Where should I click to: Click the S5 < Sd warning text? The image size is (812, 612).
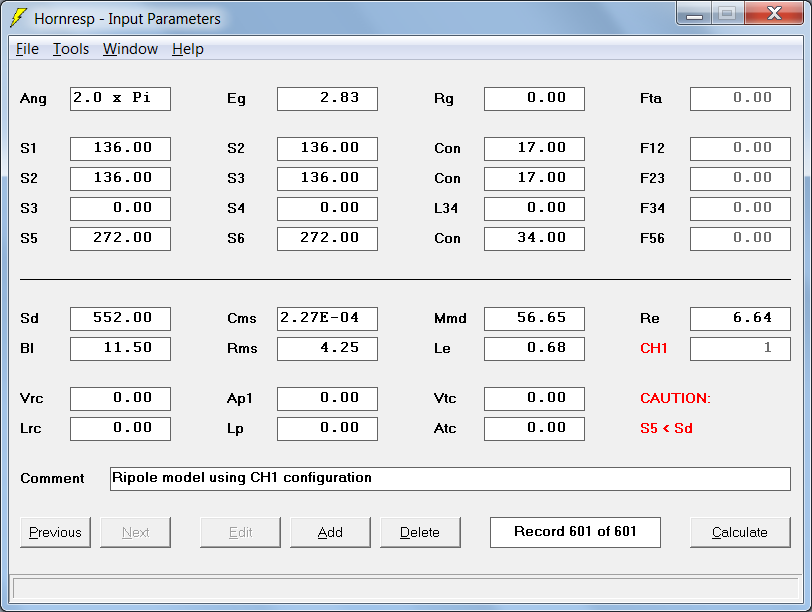click(x=666, y=428)
